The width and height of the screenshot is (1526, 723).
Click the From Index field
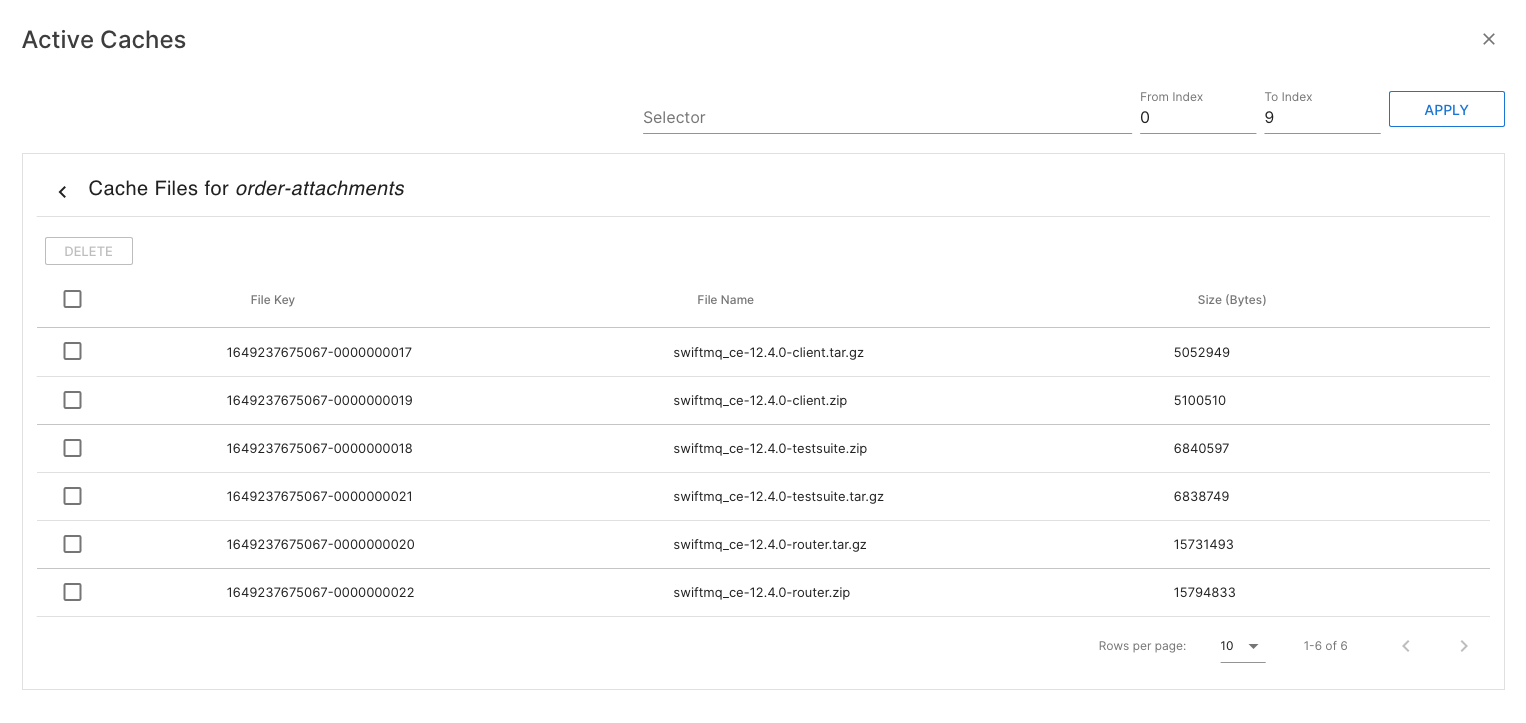click(x=1196, y=118)
